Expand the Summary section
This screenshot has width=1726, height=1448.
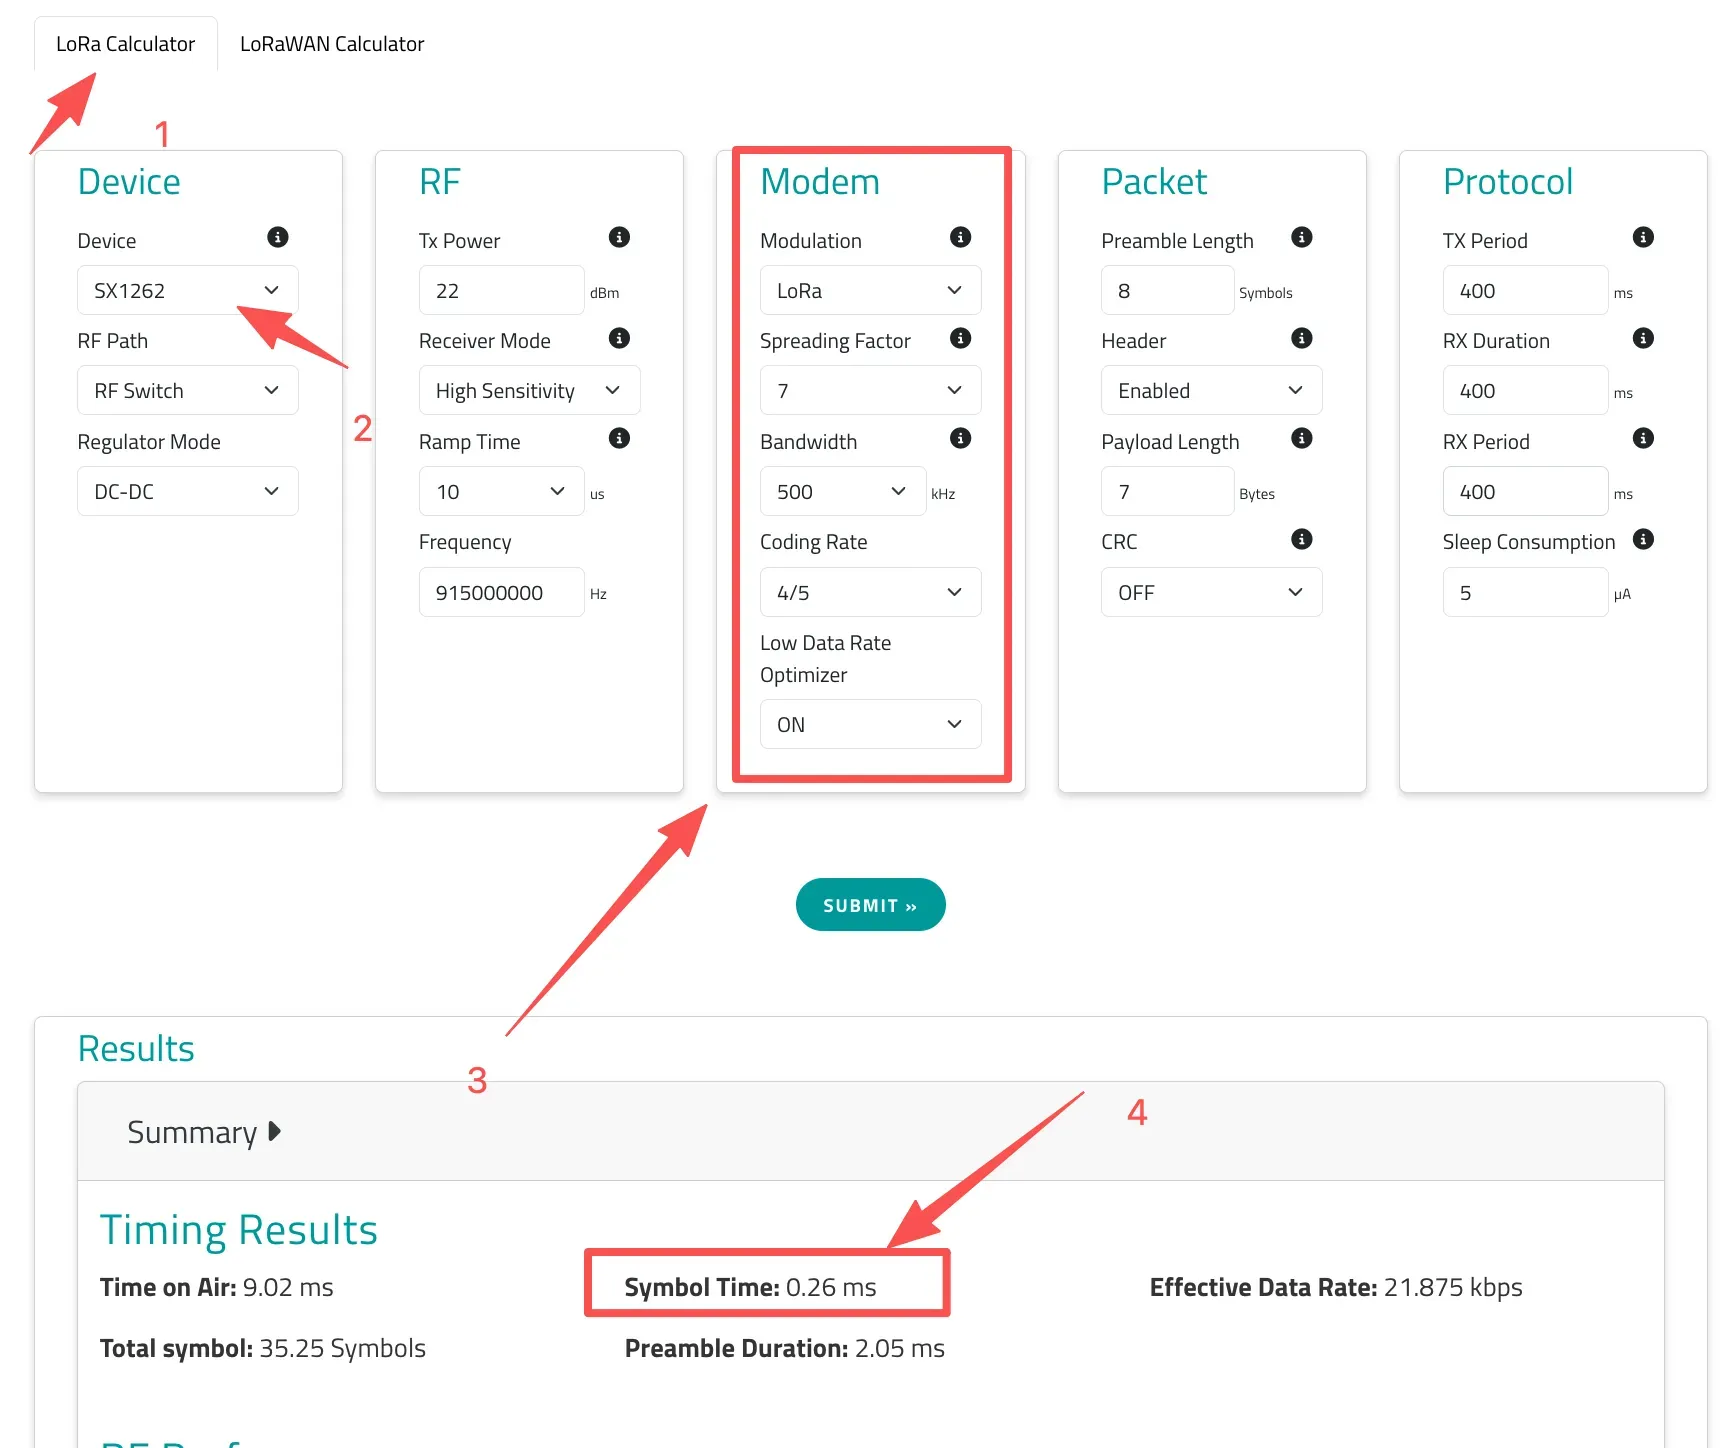click(202, 1131)
